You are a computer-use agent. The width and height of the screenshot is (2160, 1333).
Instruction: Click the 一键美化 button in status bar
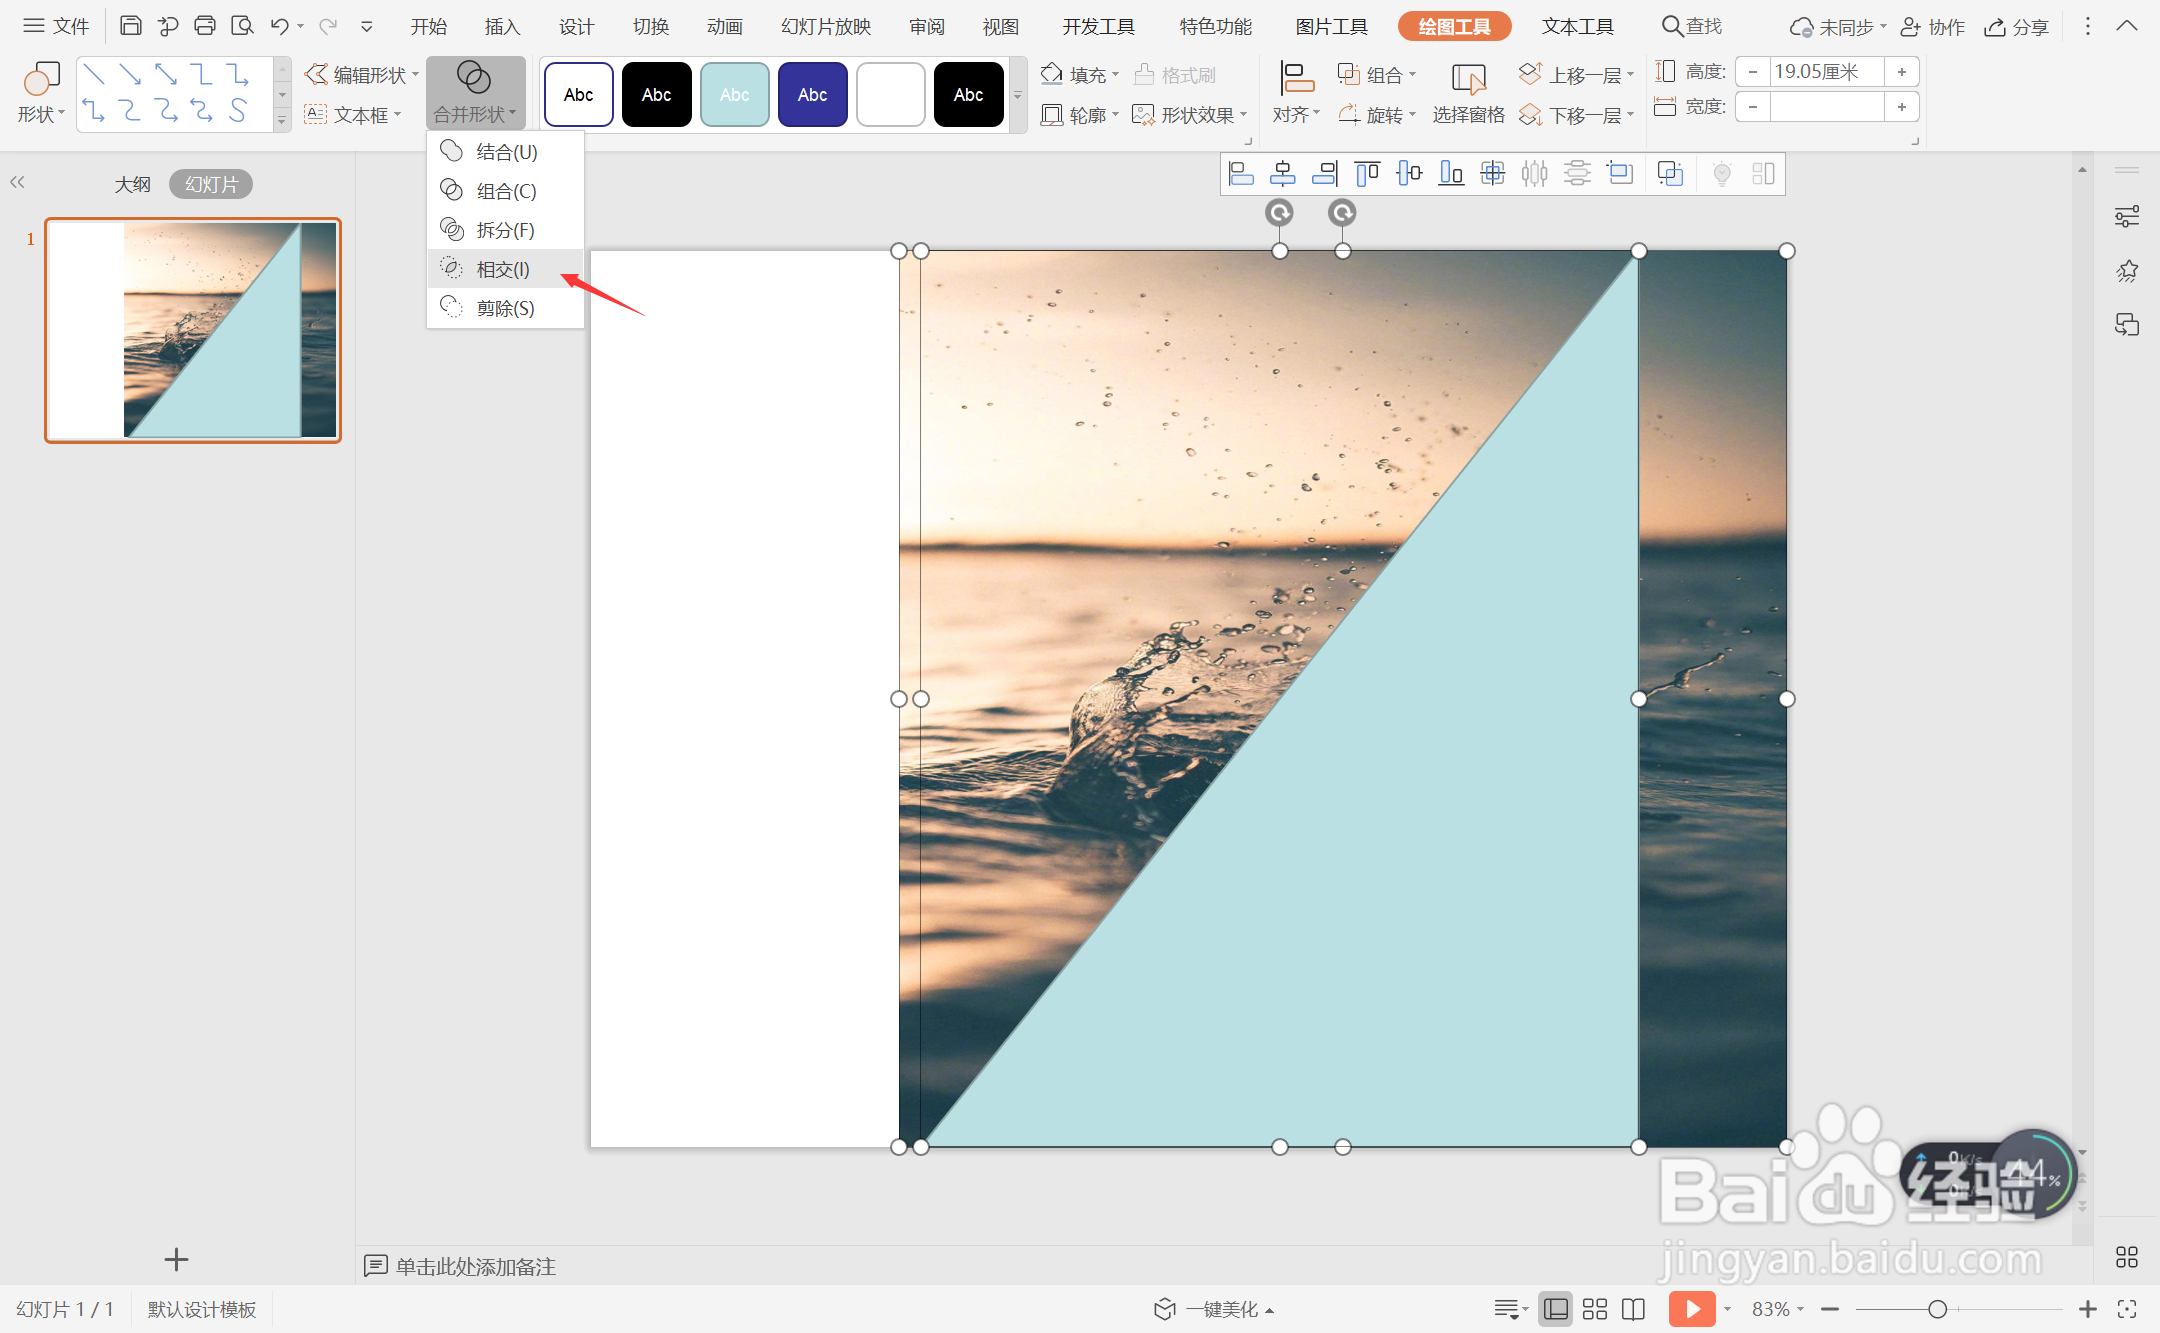[x=1214, y=1309]
